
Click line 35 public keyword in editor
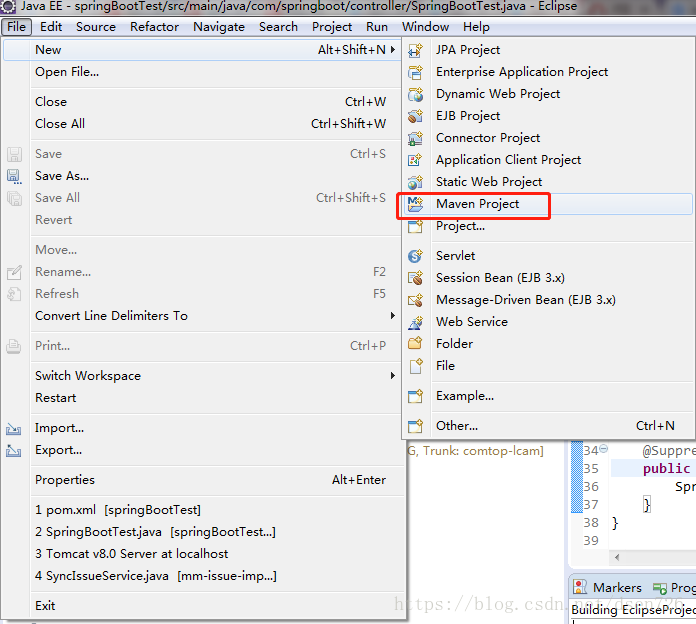(x=666, y=469)
